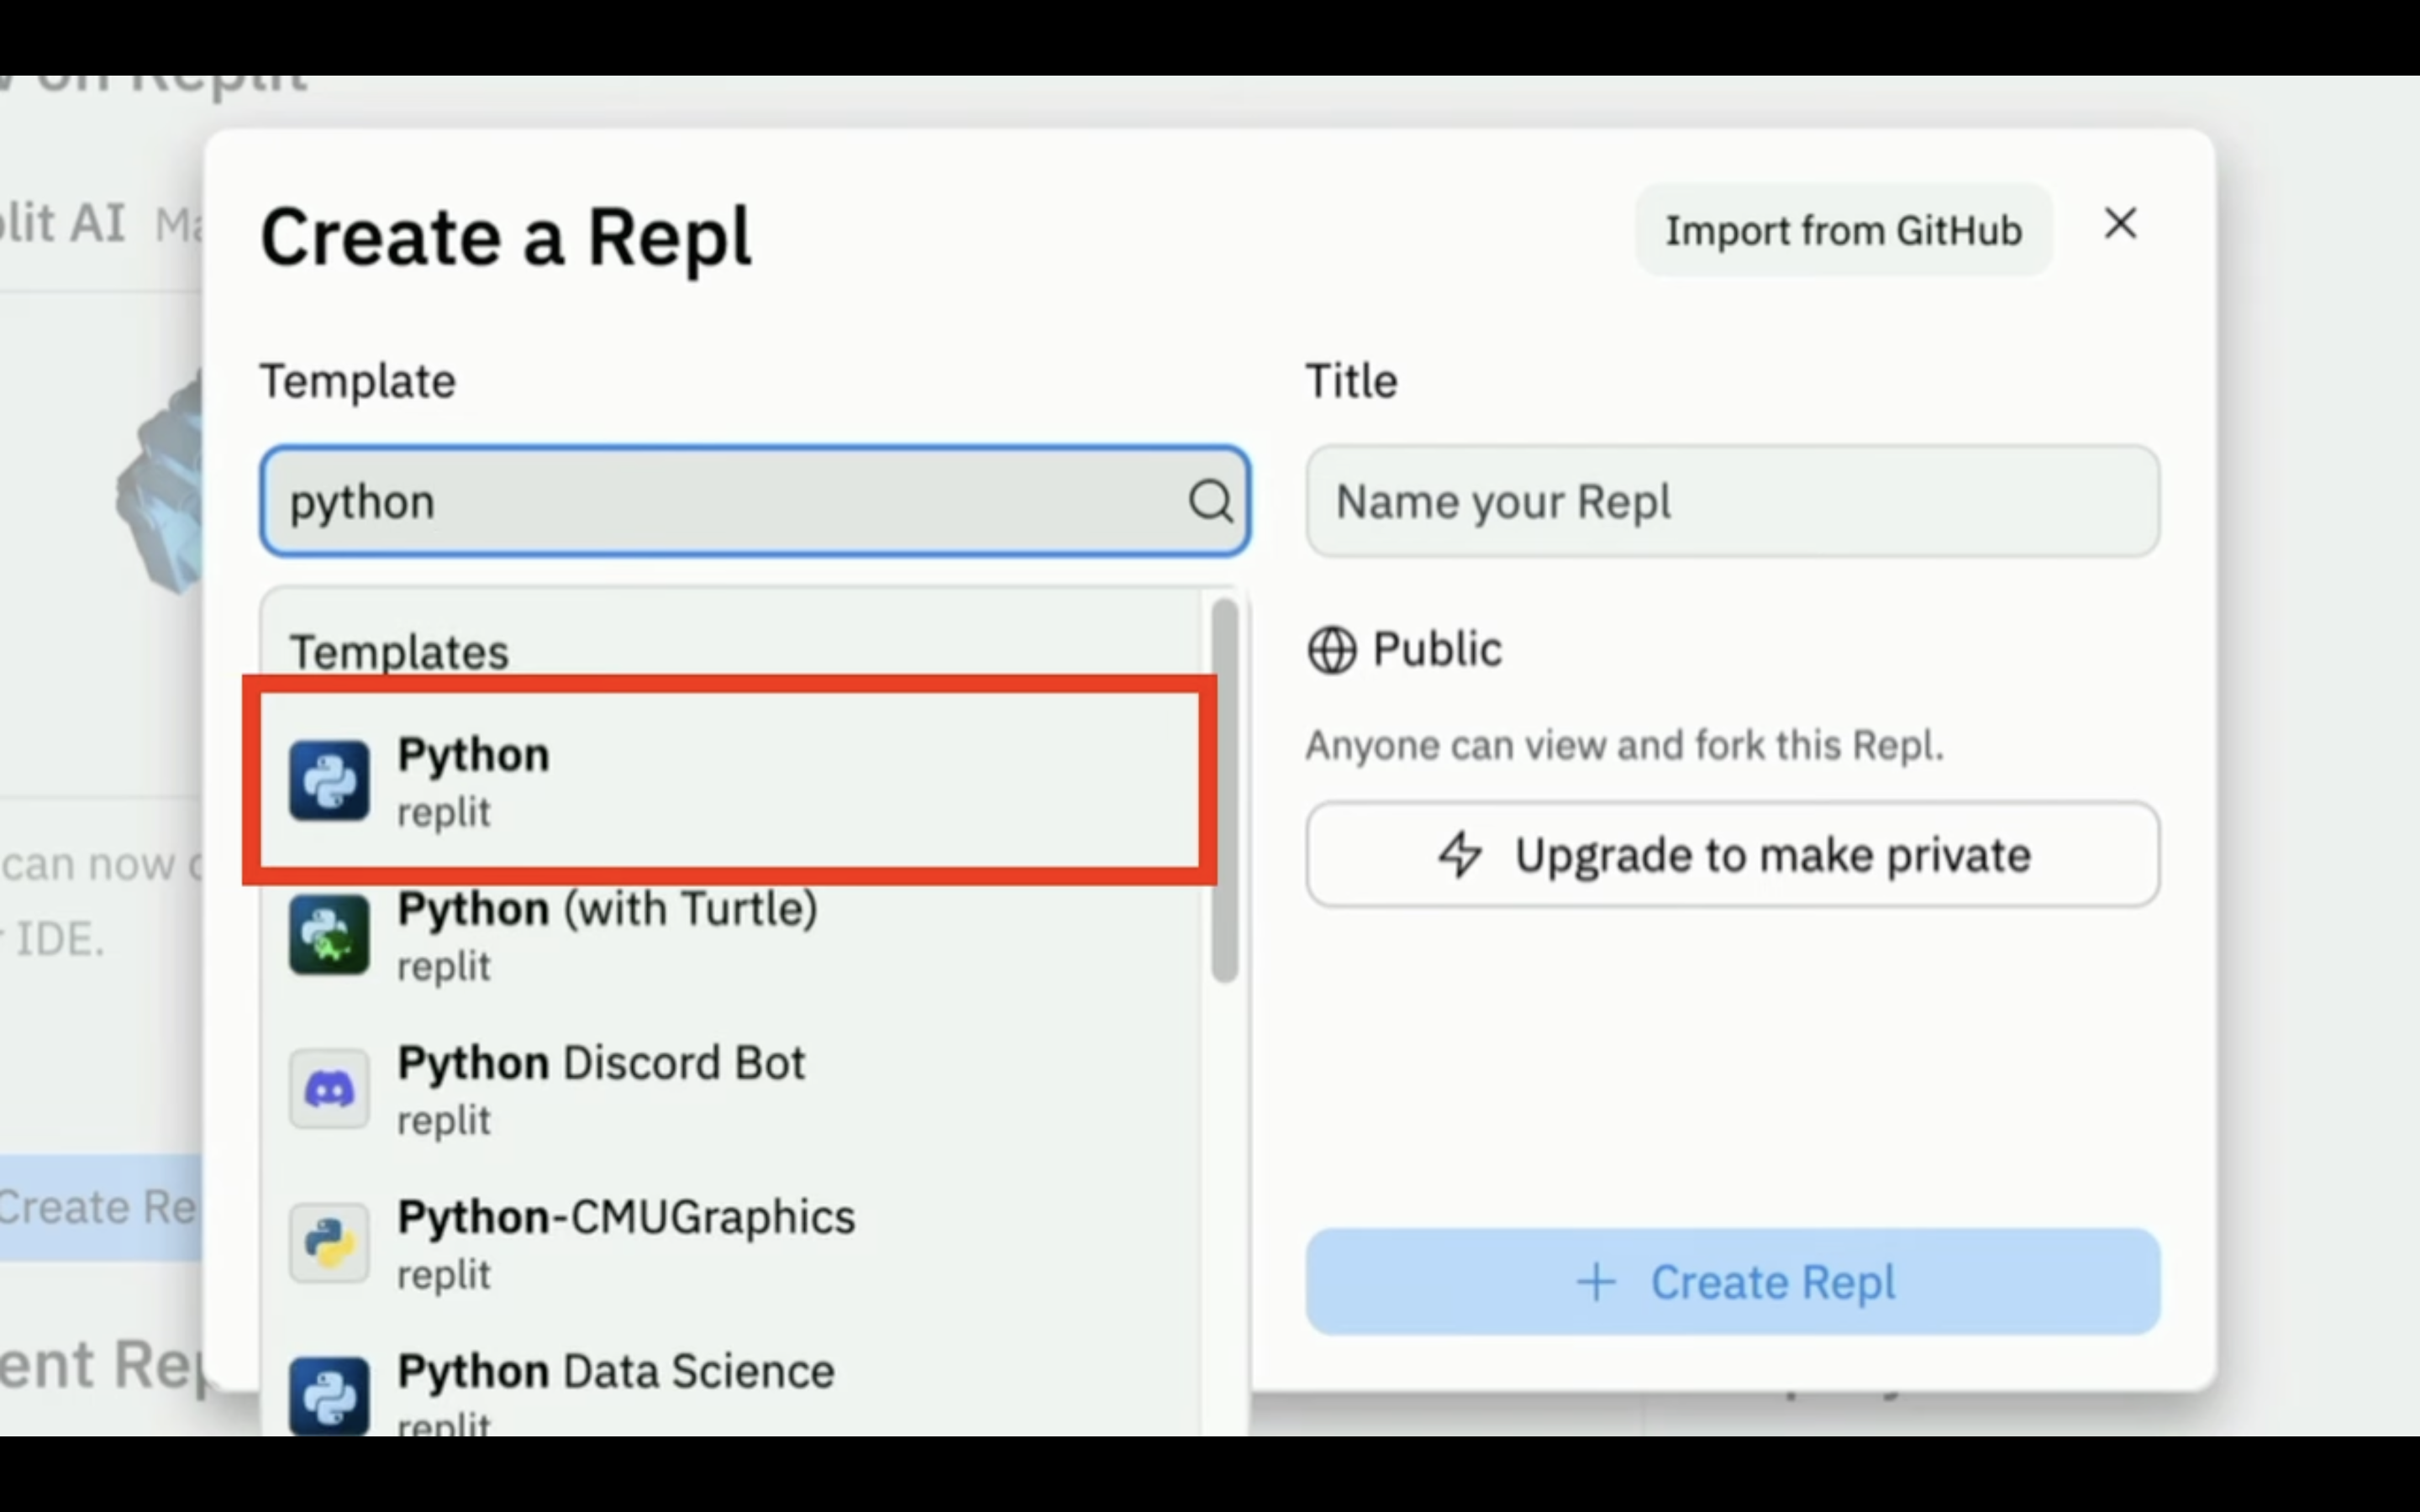Close the Create a Repl dialog
The image size is (2420, 1512).
click(2120, 223)
